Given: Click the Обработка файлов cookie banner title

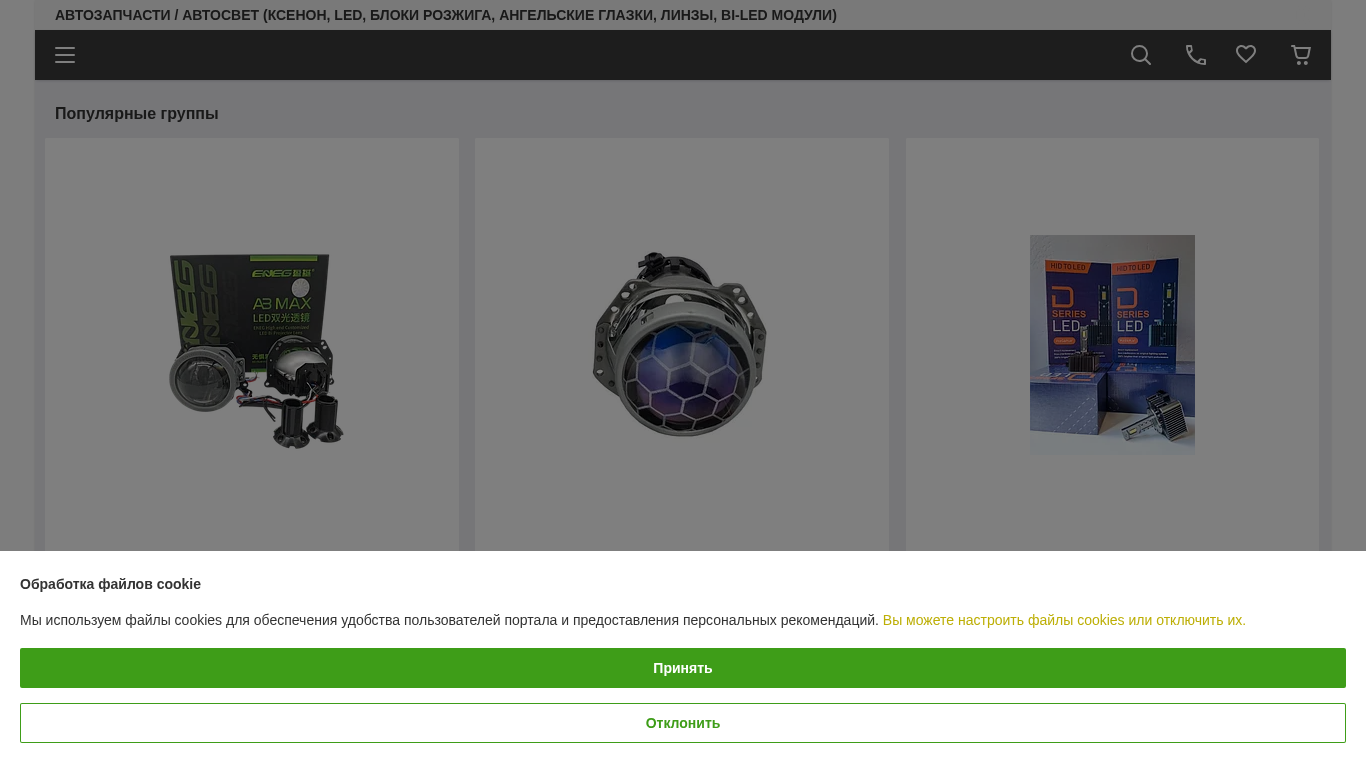Looking at the screenshot, I should pyautogui.click(x=110, y=584).
